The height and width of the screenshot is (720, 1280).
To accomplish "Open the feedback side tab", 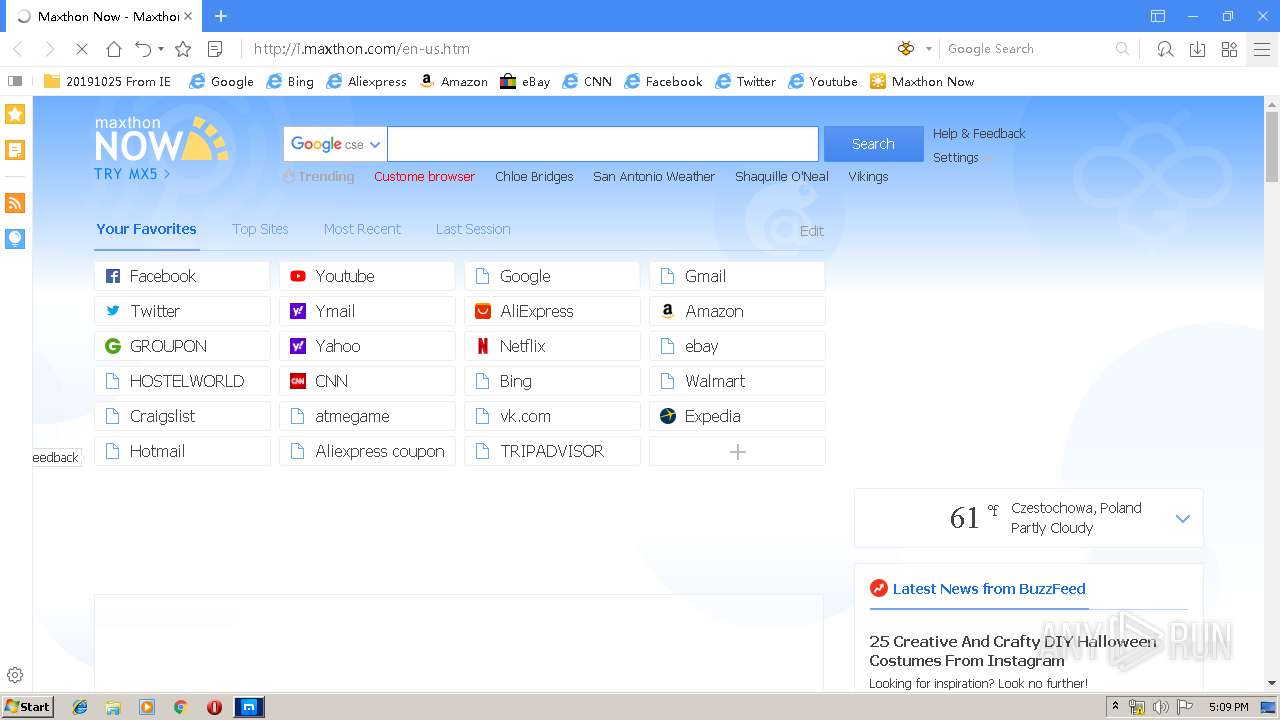I will click(56, 457).
